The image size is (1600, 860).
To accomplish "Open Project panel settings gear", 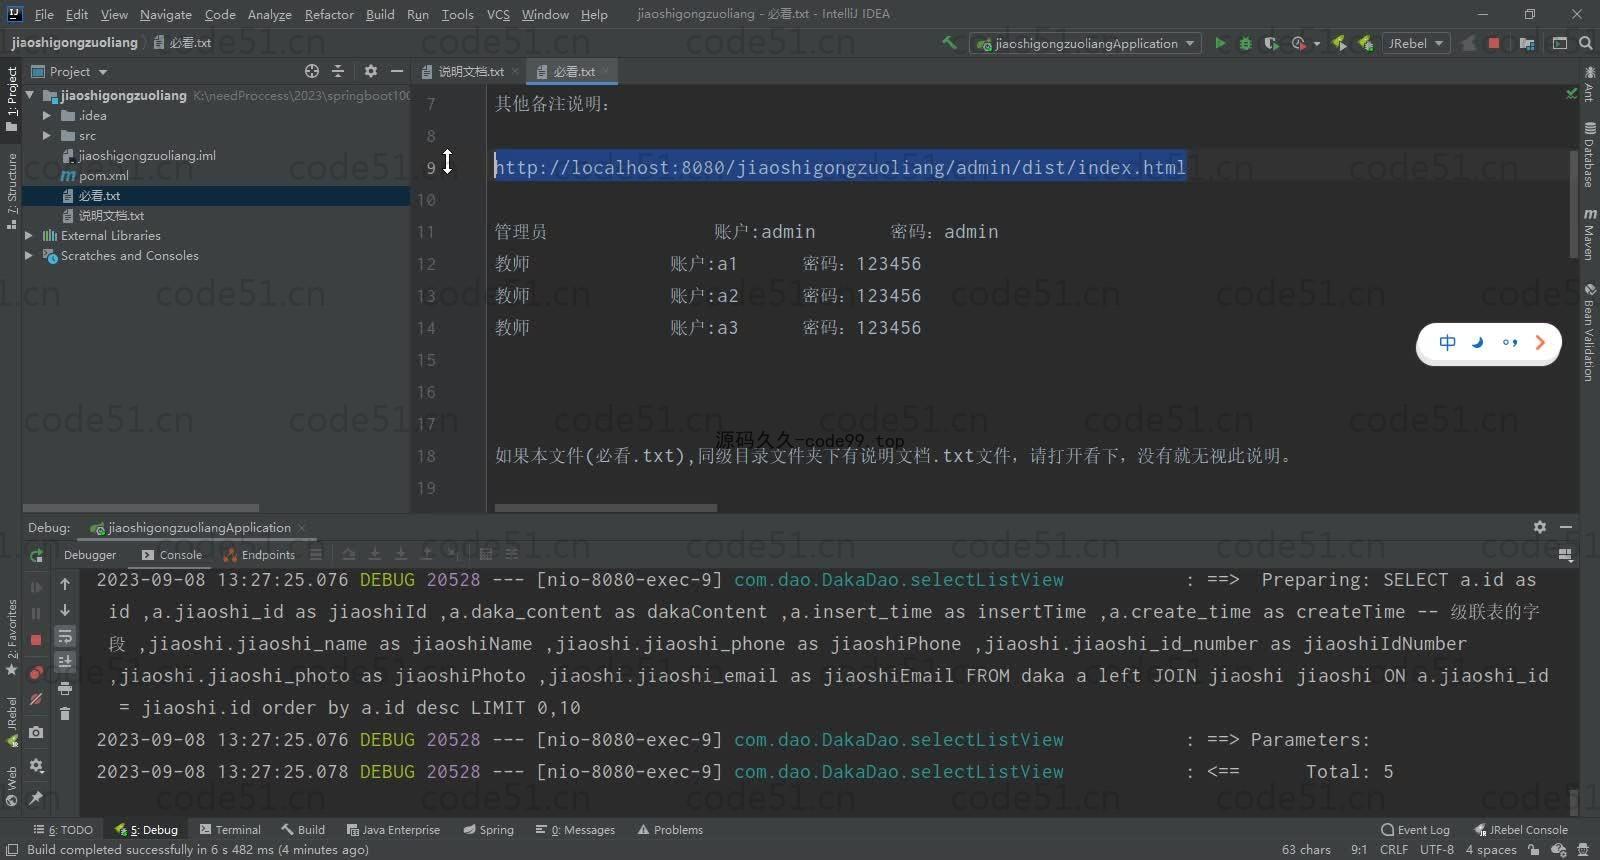I will click(x=371, y=71).
